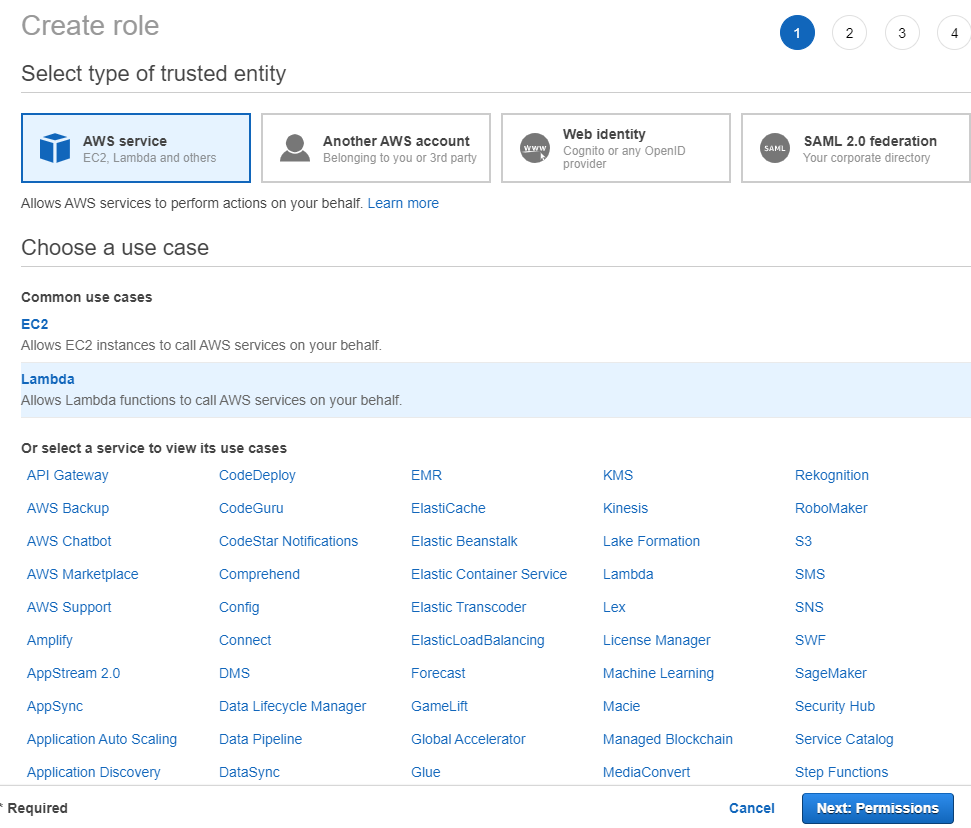Select the AWS Backup service

pyautogui.click(x=68, y=508)
